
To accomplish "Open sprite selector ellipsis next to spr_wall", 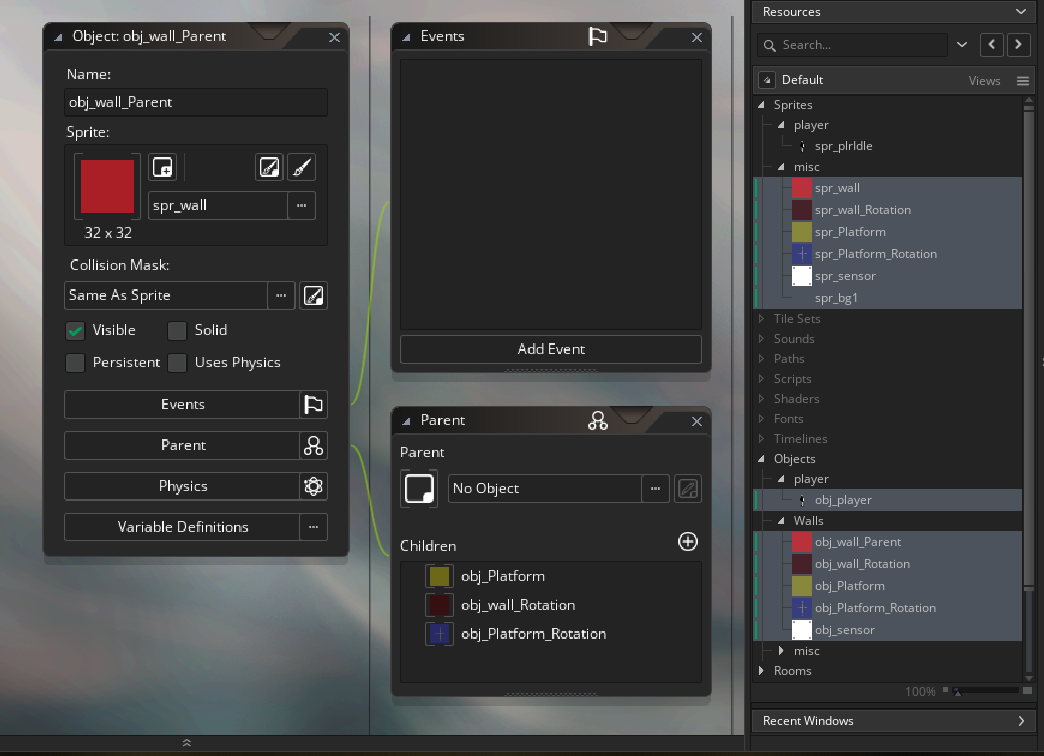I will [302, 205].
